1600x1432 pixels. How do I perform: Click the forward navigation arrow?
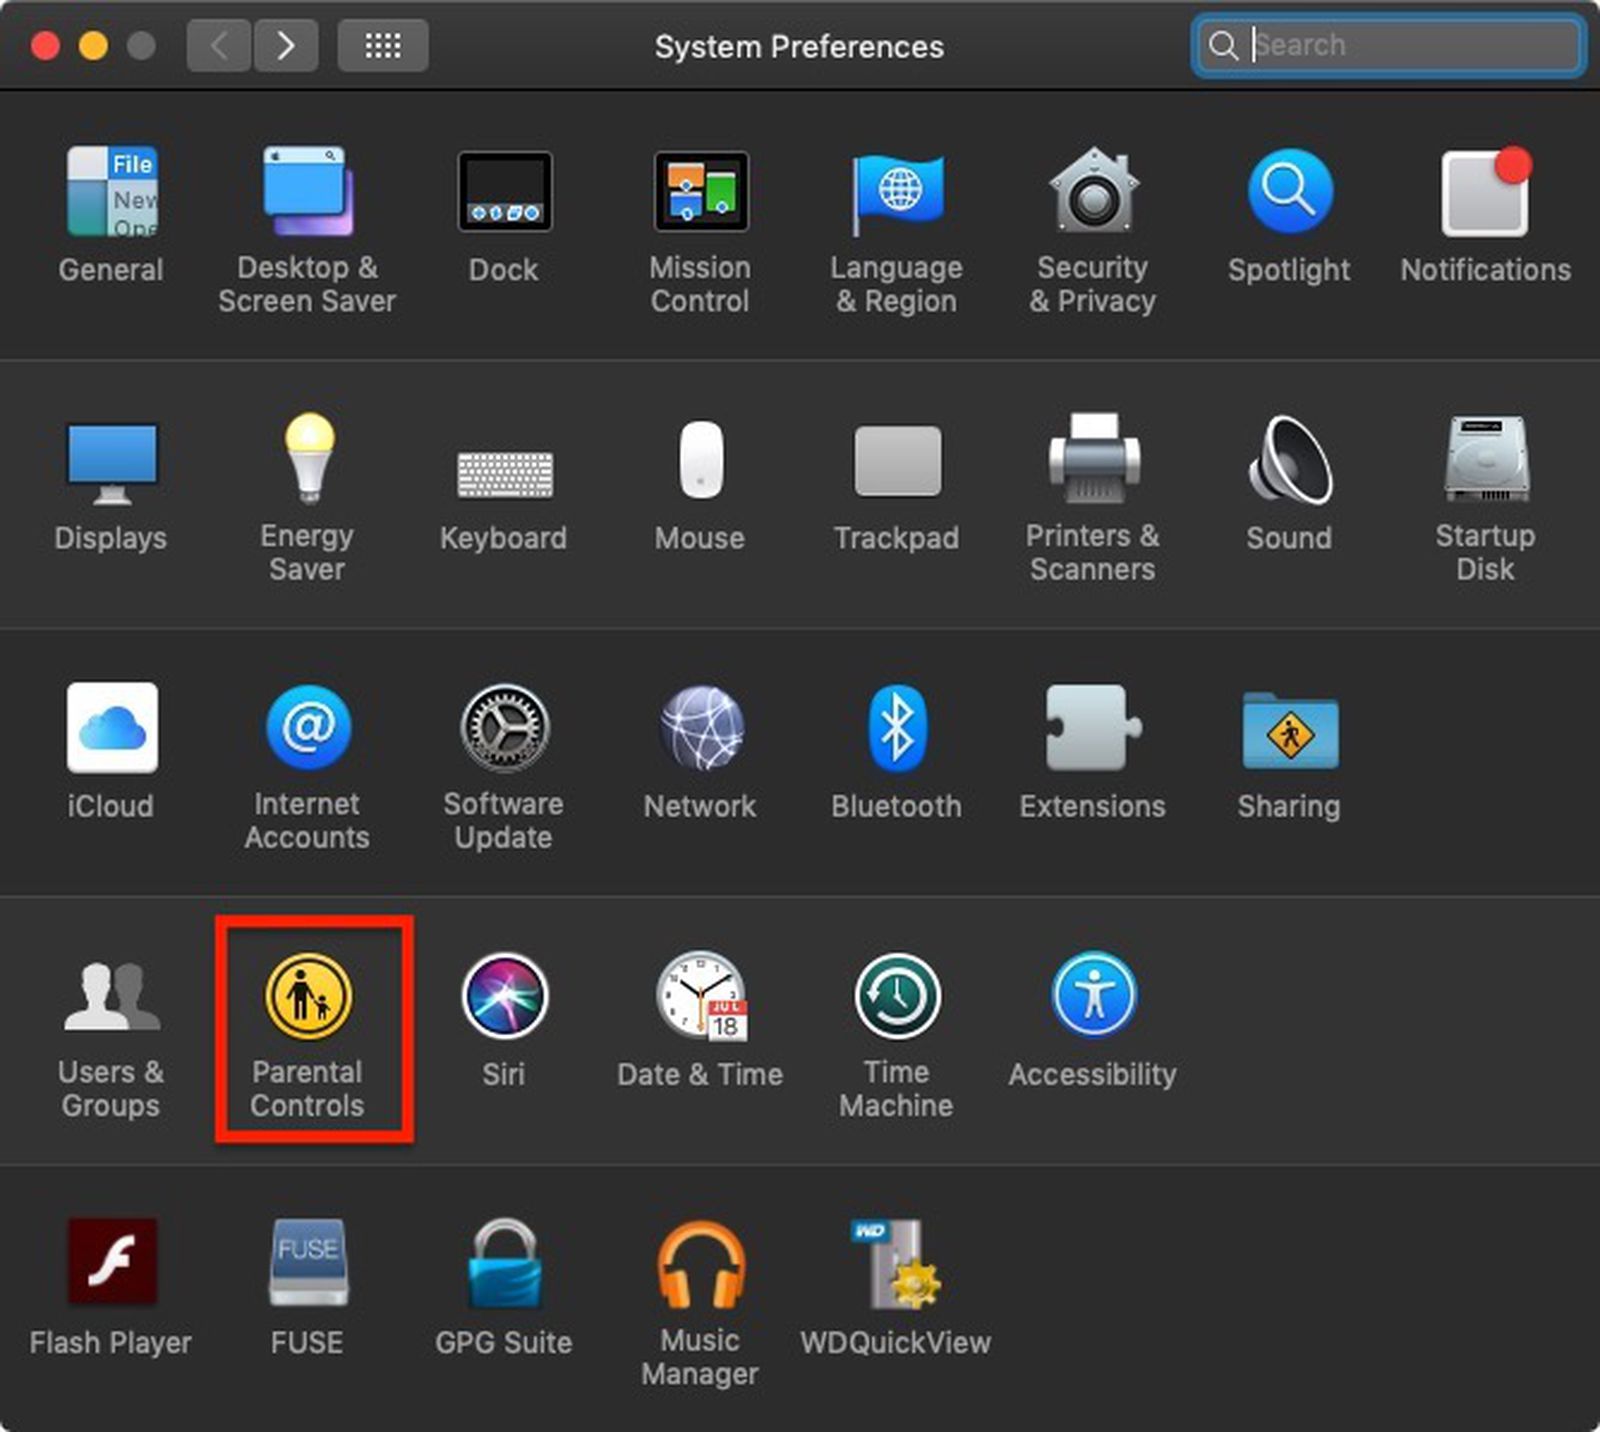pos(286,45)
